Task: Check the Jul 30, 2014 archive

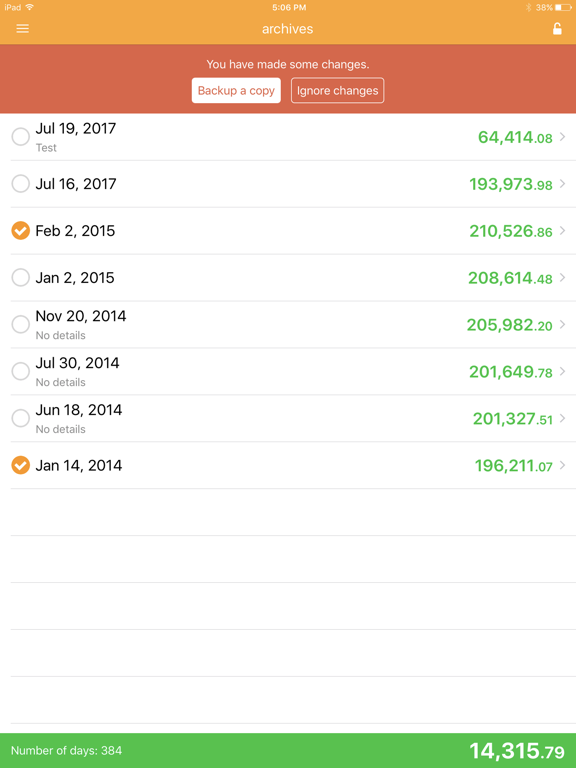Action: tap(21, 371)
